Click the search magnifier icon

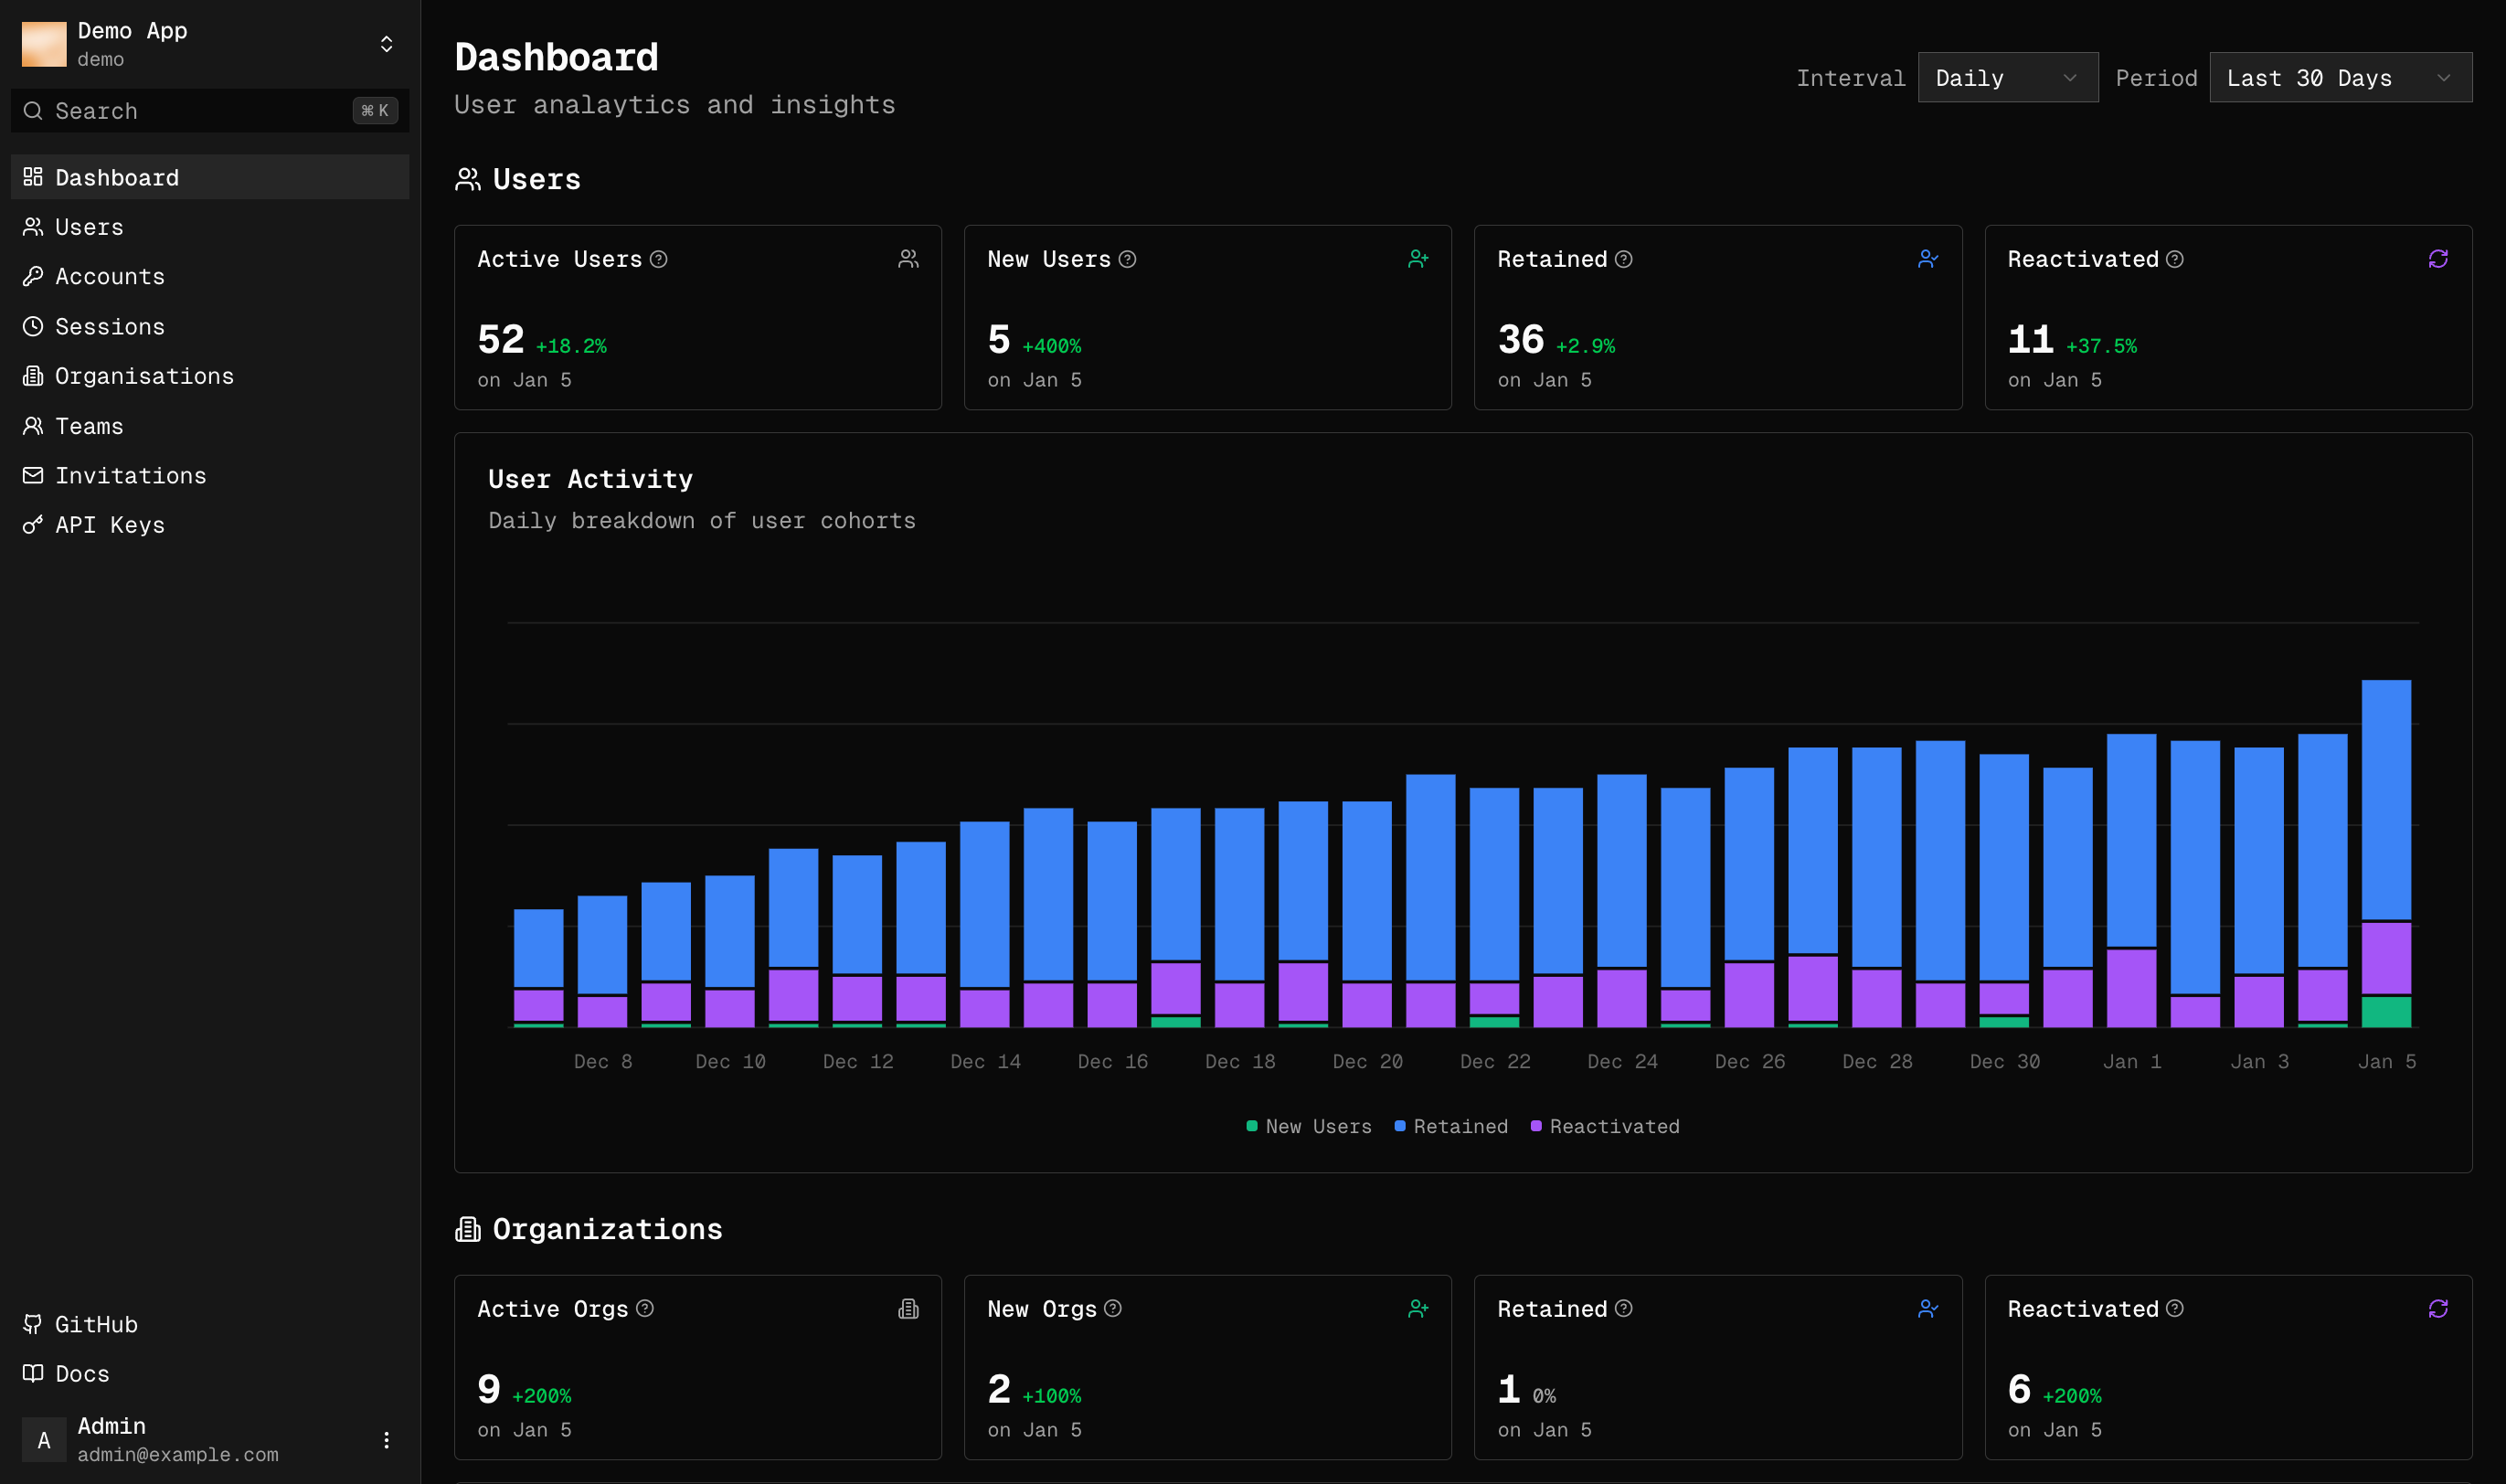pos(32,111)
